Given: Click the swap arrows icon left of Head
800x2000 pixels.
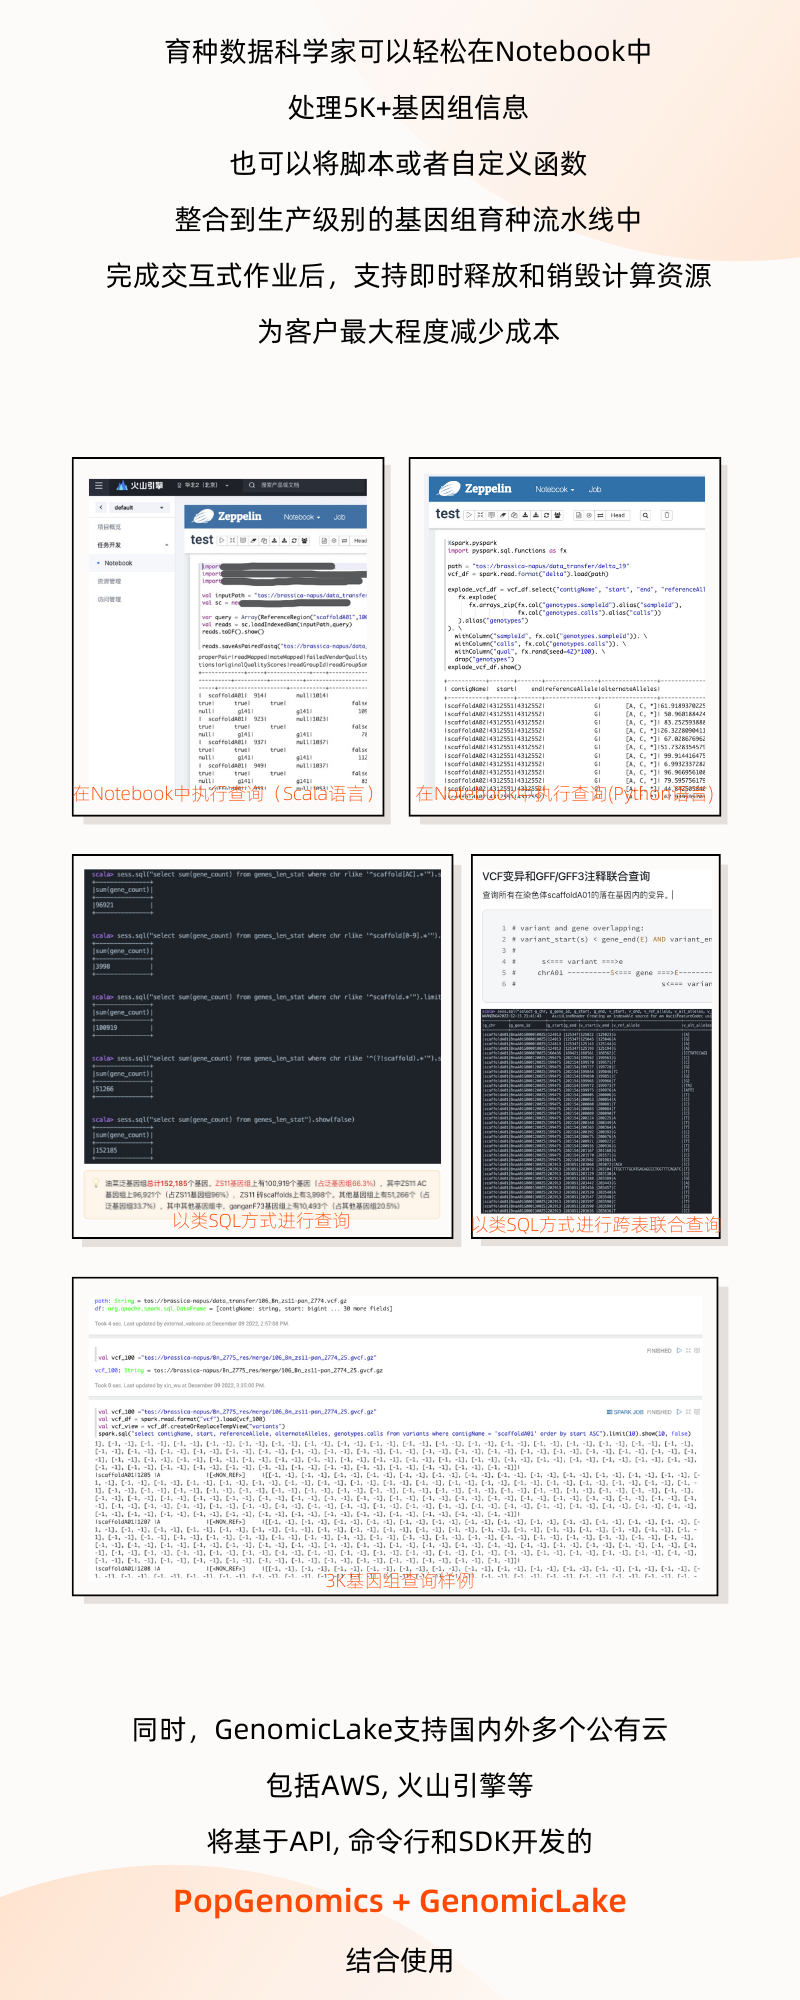Looking at the screenshot, I should [x=599, y=515].
